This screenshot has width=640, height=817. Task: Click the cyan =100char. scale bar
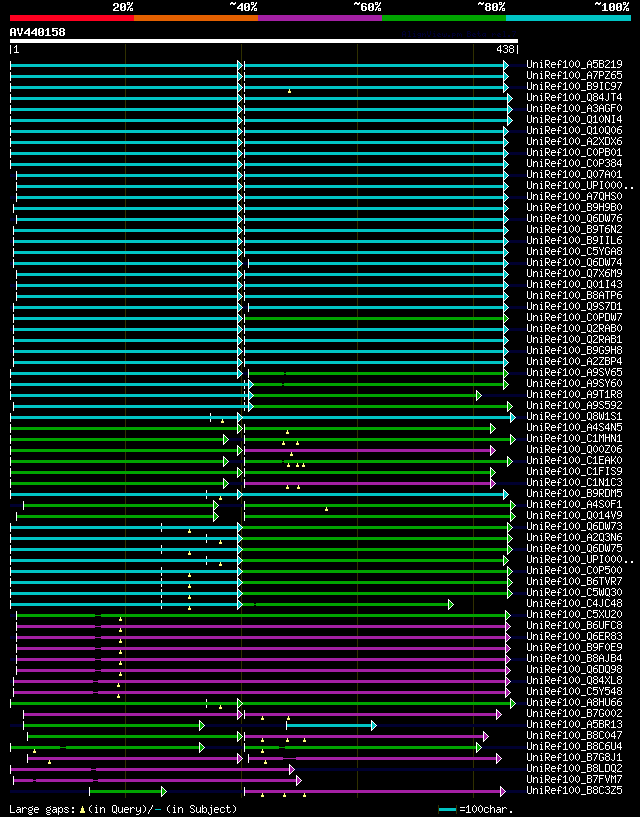(x=447, y=810)
